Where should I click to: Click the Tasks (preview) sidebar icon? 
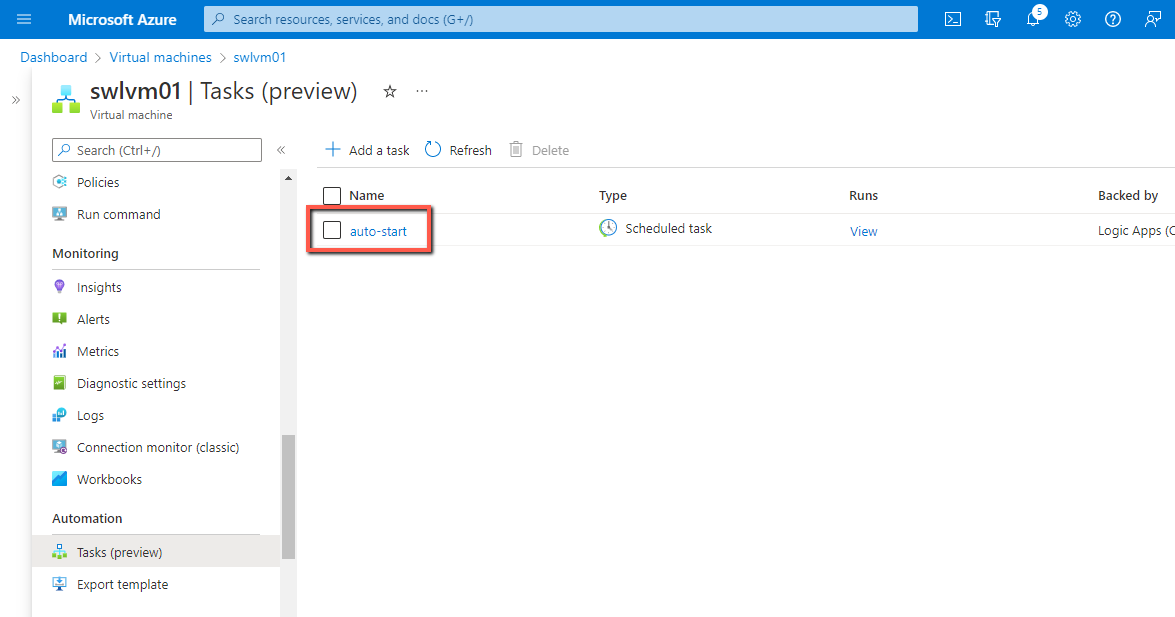(59, 552)
